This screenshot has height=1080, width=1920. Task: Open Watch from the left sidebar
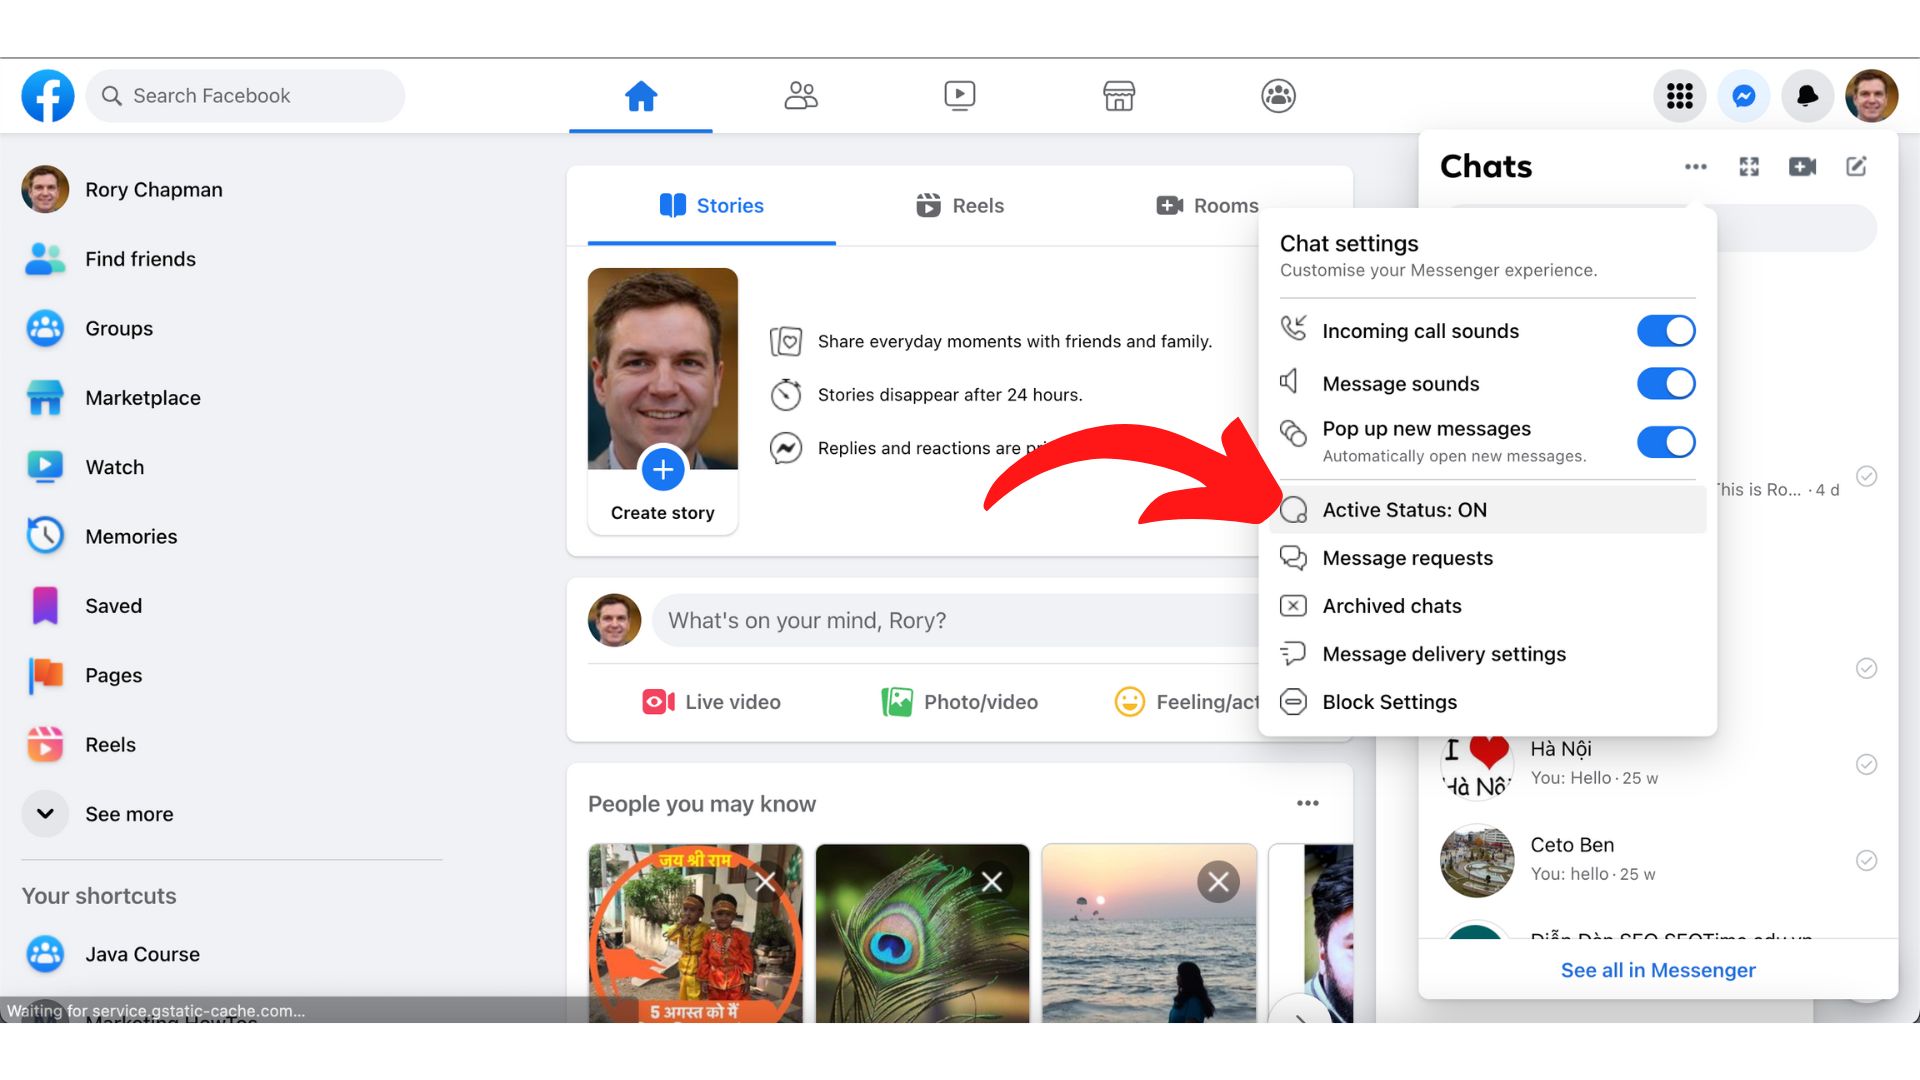(114, 466)
